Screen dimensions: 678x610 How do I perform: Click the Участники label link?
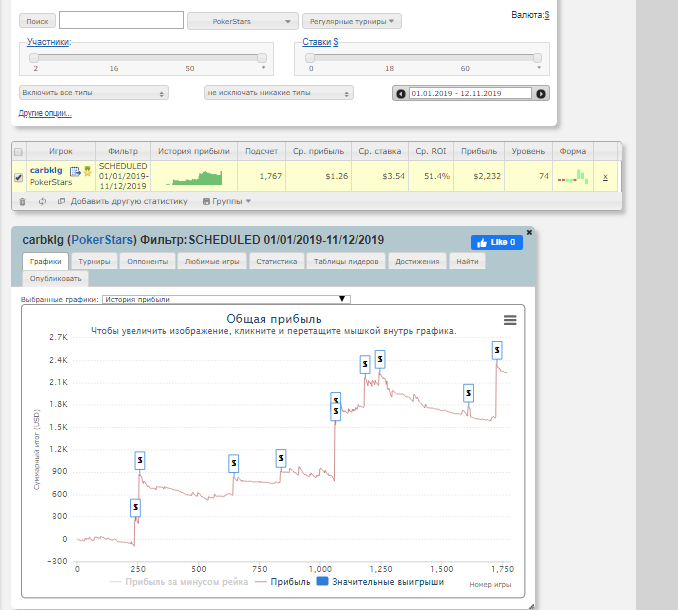48,42
